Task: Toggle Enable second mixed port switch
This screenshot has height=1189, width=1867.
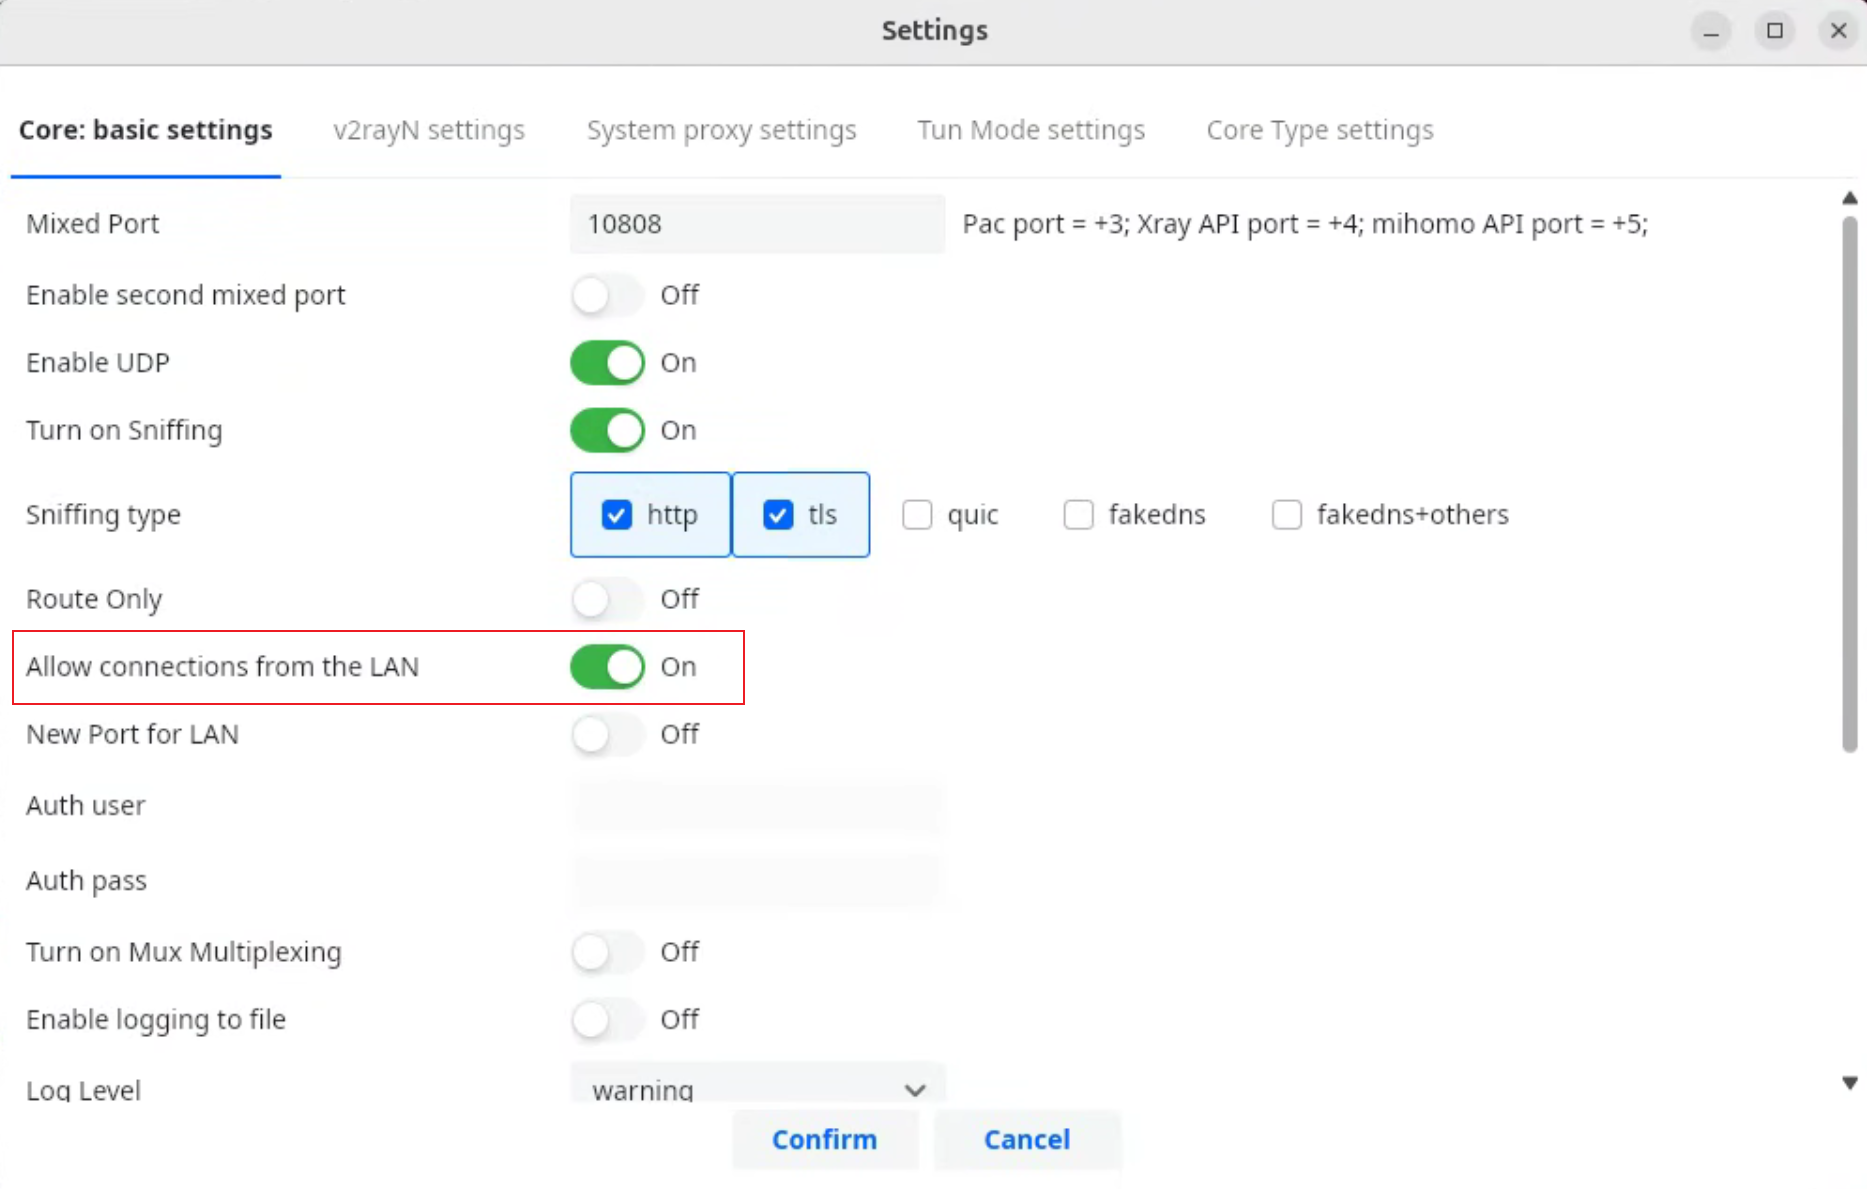Action: (x=607, y=295)
